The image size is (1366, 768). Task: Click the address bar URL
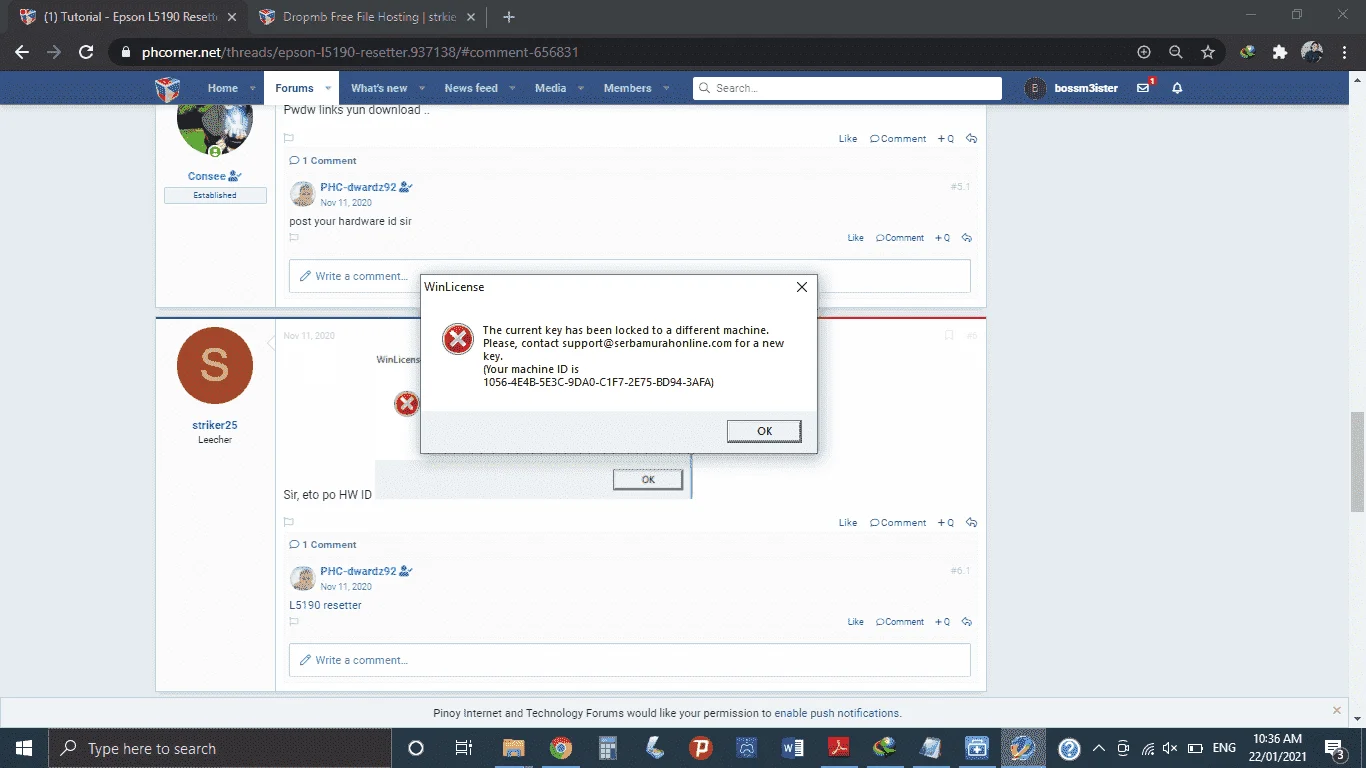360,52
